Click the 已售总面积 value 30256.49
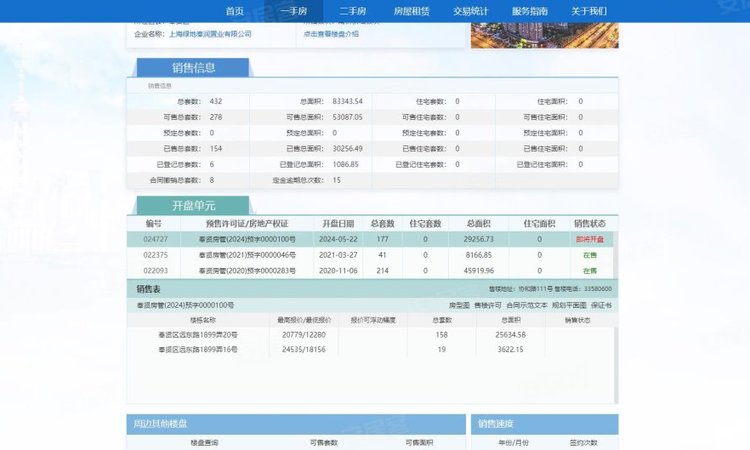Image resolution: width=750 pixels, height=450 pixels. 348,149
